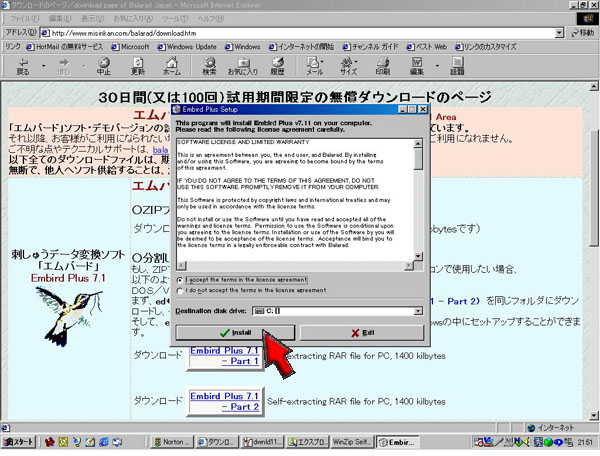Click the green globe system tray icon
This screenshot has height=456, width=600.
click(x=548, y=442)
